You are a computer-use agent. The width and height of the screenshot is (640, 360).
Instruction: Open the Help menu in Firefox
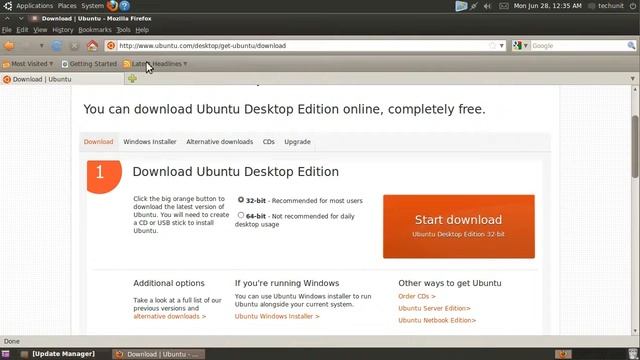[x=142, y=30]
